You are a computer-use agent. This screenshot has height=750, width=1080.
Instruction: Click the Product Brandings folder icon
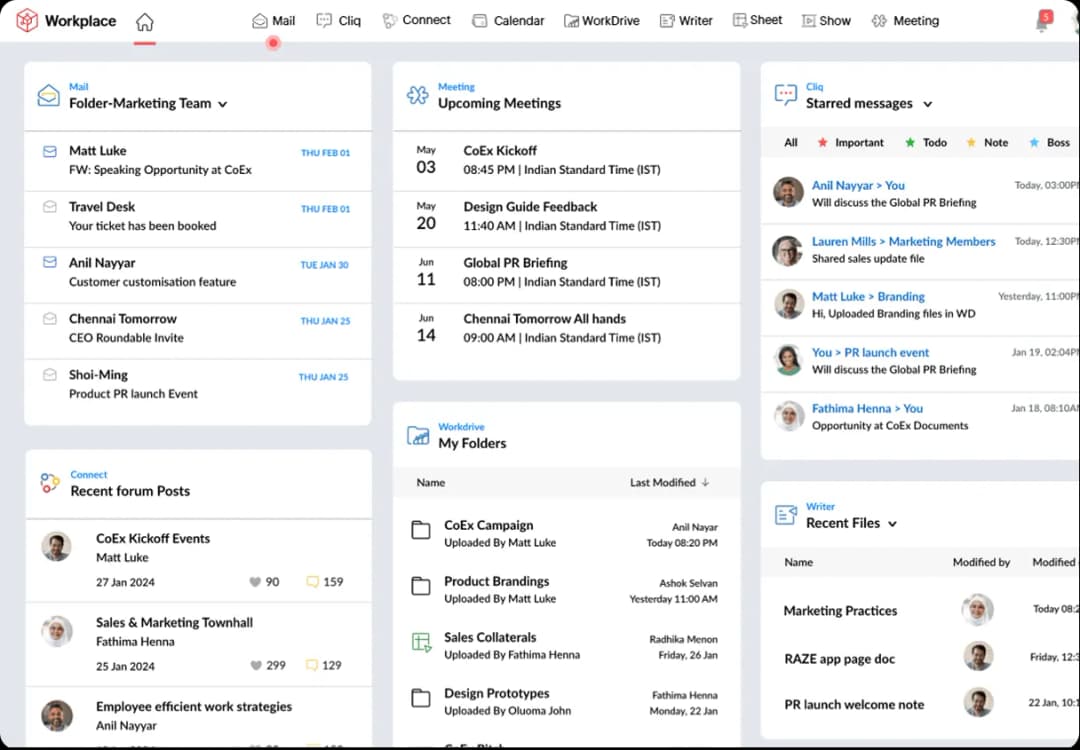coord(421,586)
